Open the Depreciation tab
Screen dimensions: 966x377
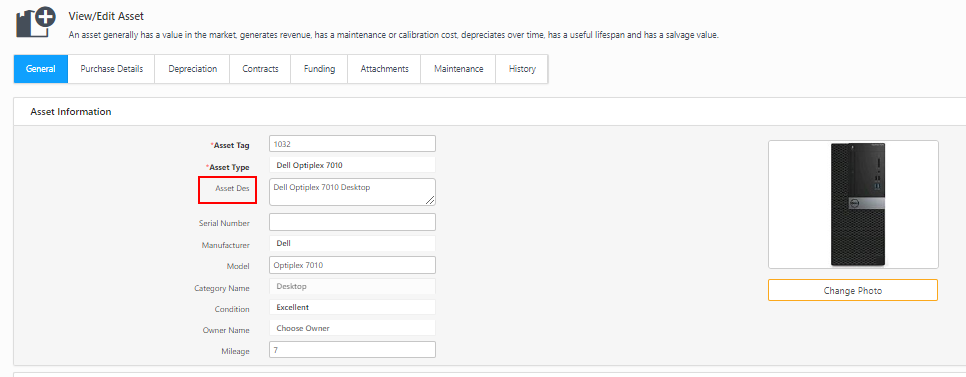coord(193,69)
